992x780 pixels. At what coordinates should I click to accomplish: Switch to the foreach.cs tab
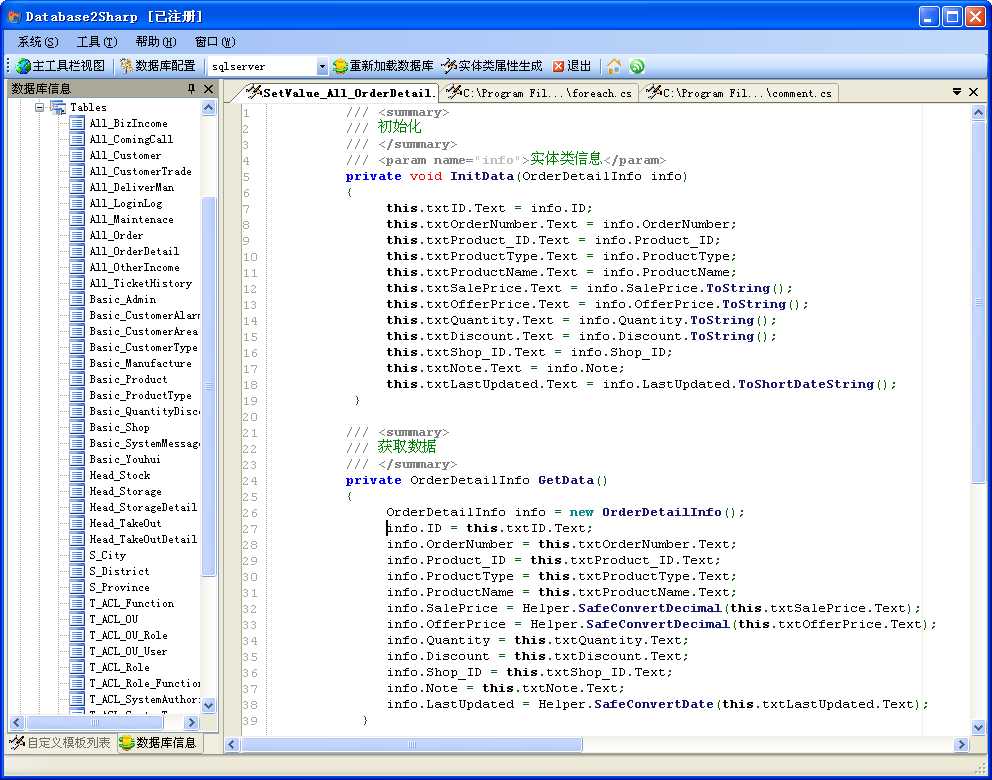point(539,93)
